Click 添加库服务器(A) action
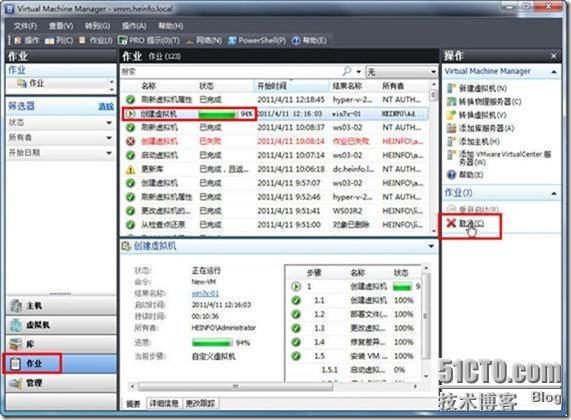This screenshot has width=571, height=420. coord(481,128)
